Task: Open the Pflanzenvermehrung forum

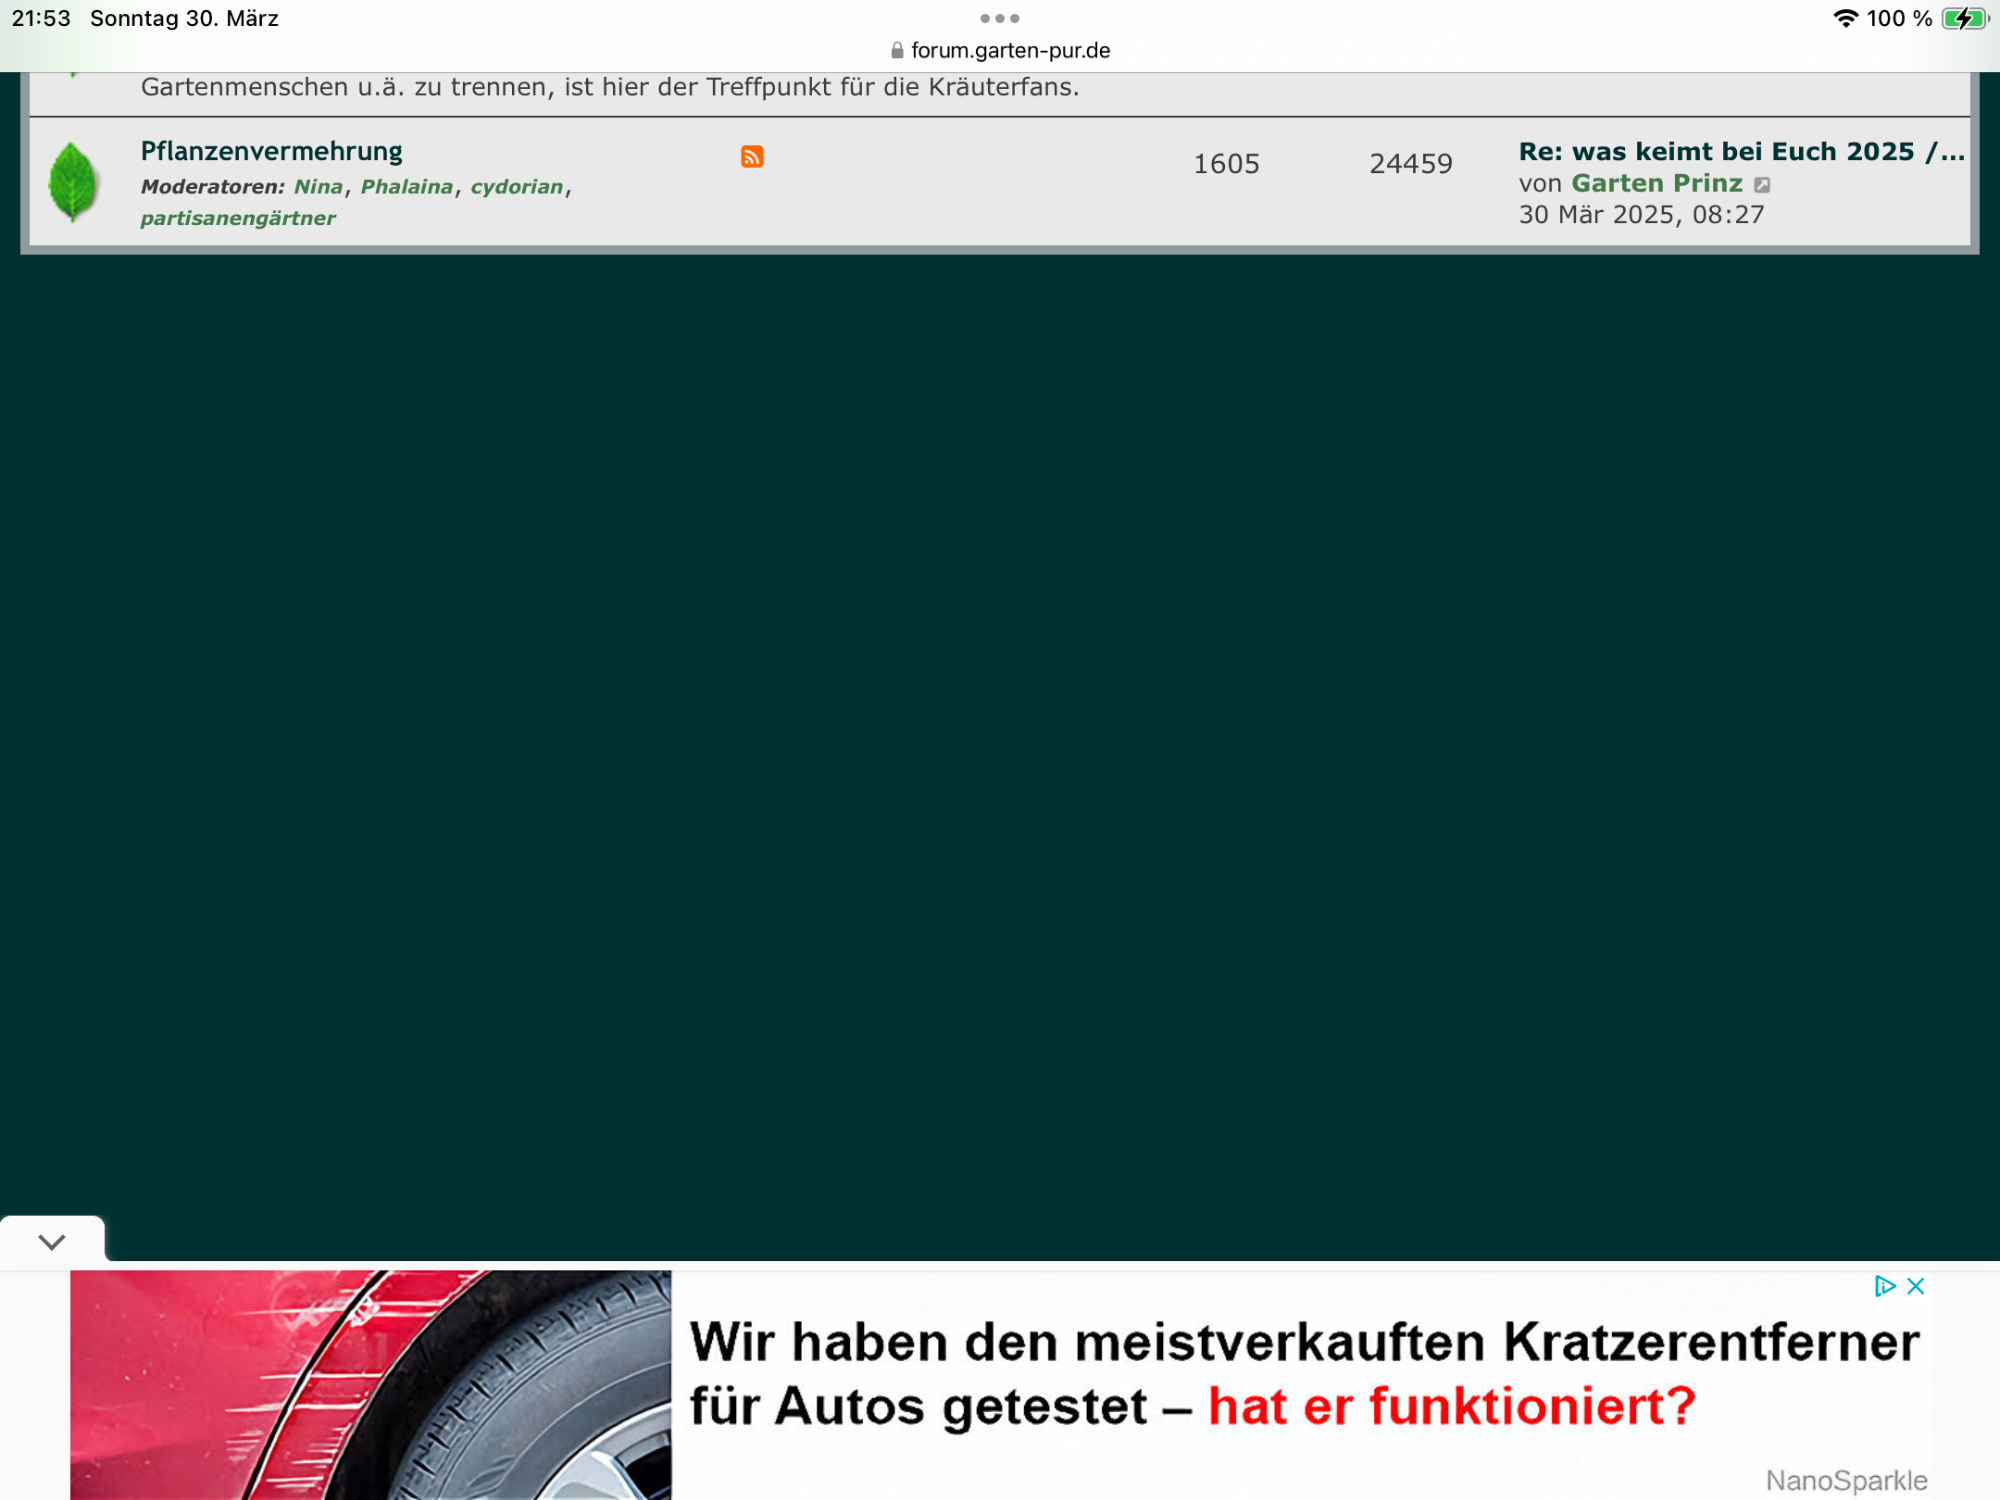Action: click(x=271, y=151)
